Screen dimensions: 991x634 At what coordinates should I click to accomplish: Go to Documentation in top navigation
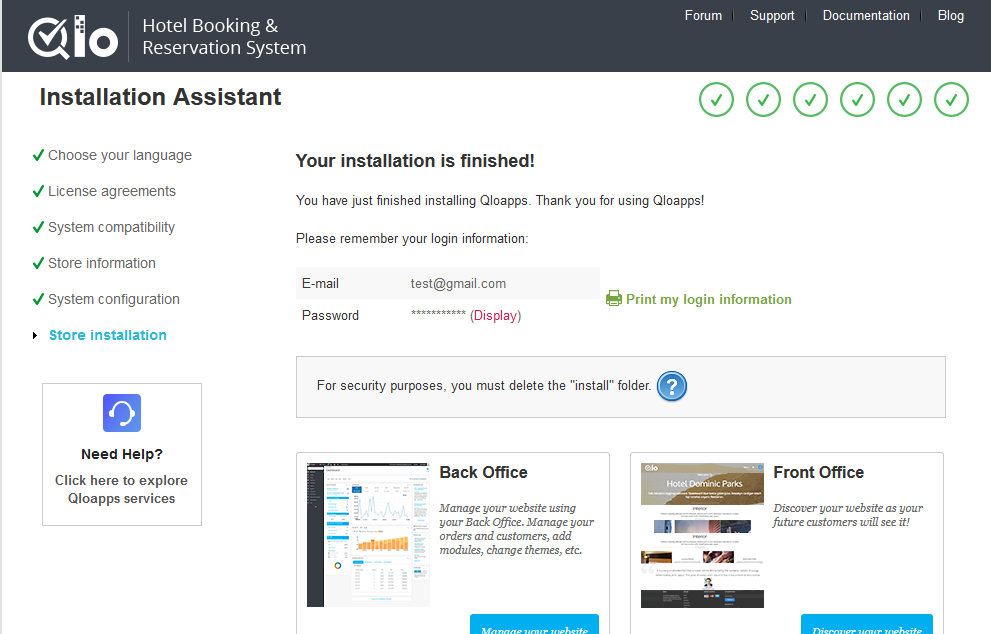pos(866,16)
